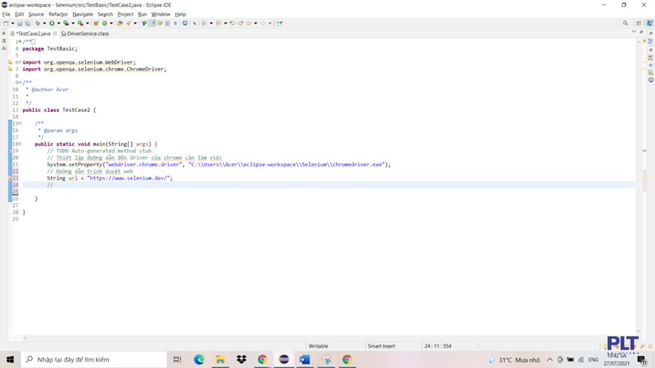Click the Smart Insert status field

coord(381,346)
